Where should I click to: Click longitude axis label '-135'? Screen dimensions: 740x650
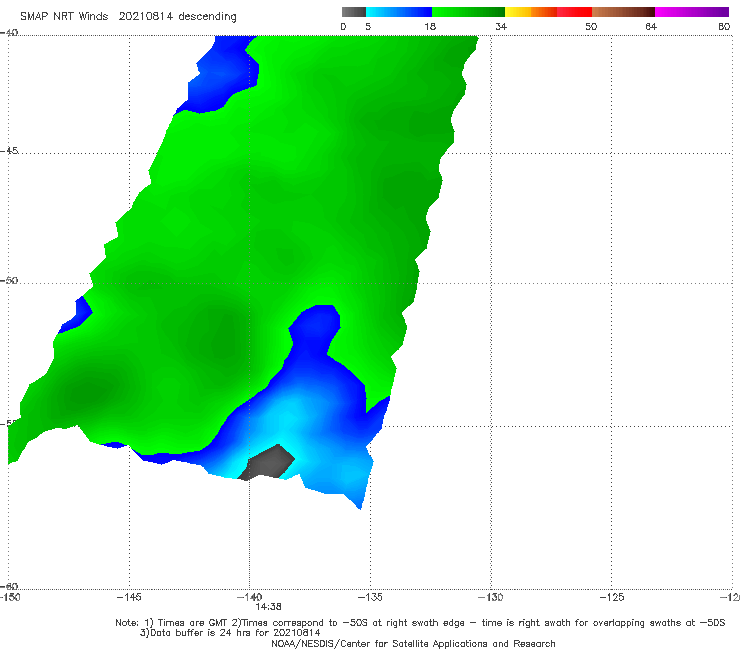coord(370,597)
